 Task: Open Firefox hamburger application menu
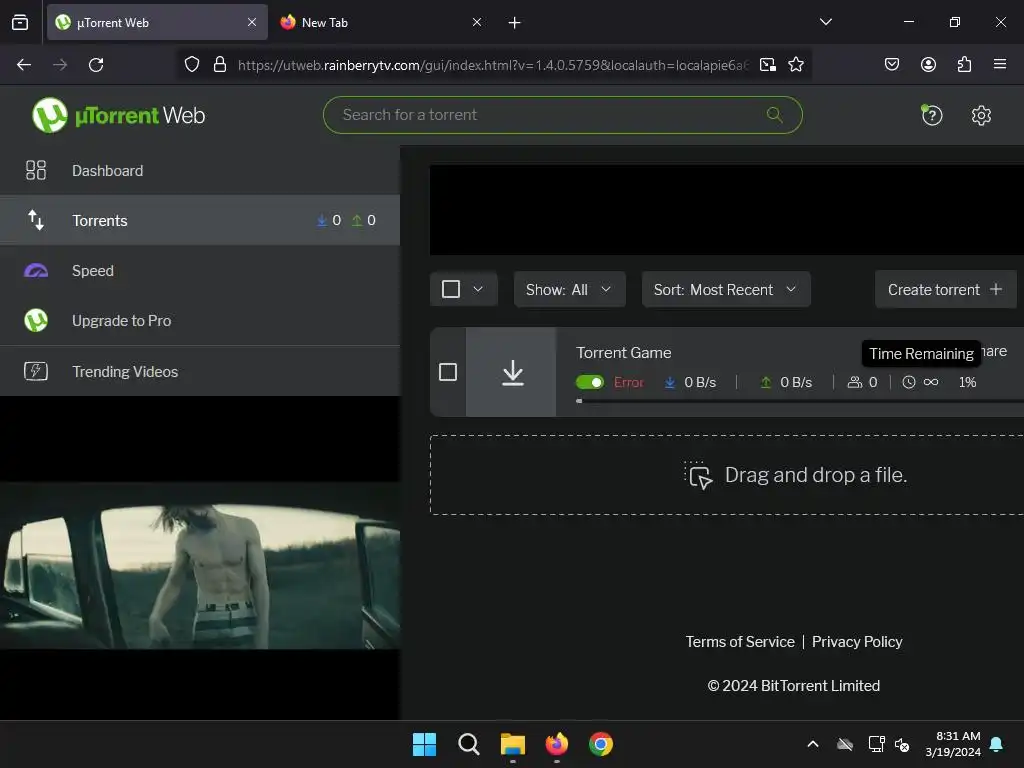click(x=1000, y=64)
